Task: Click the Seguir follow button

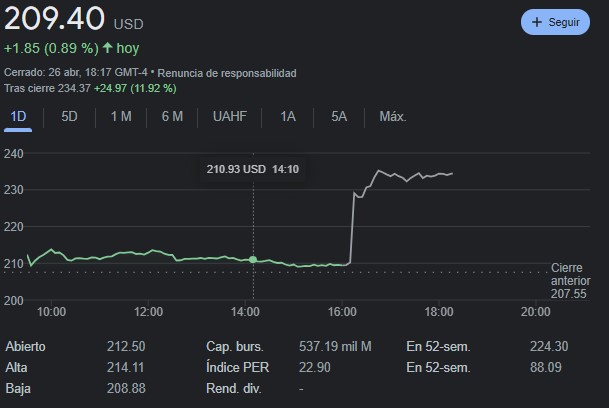Action: pyautogui.click(x=555, y=22)
